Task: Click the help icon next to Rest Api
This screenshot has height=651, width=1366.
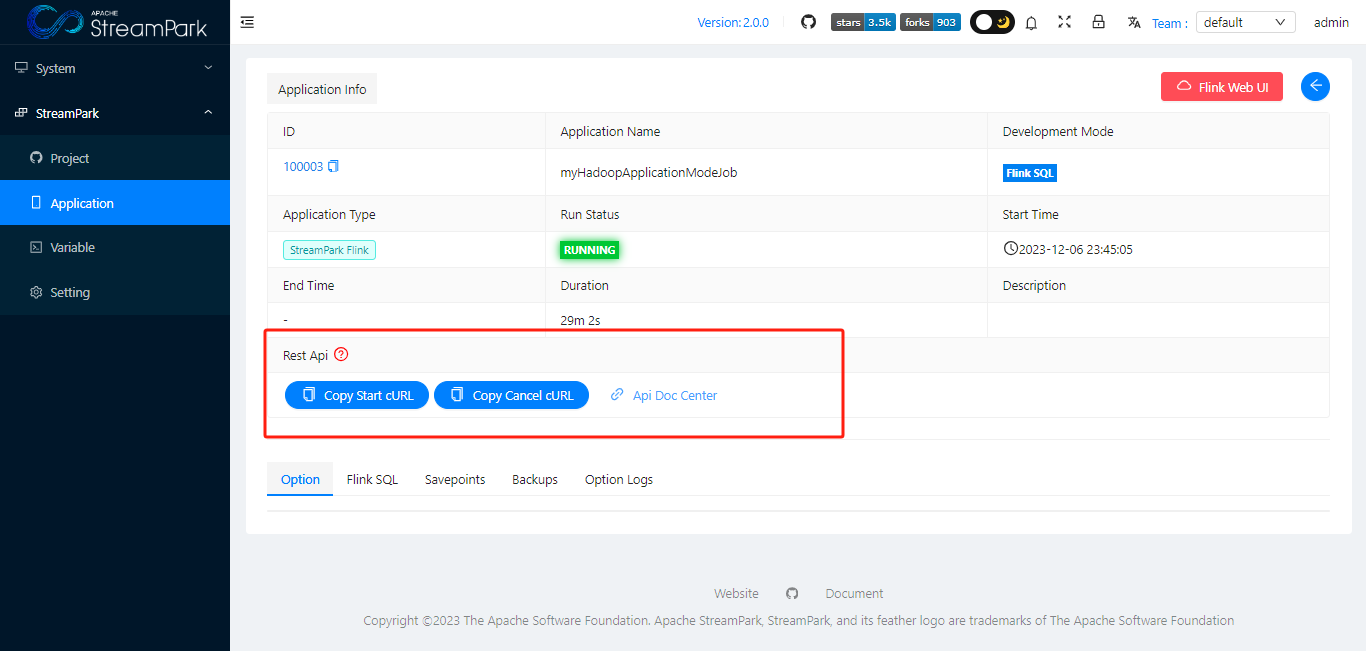Action: 341,354
